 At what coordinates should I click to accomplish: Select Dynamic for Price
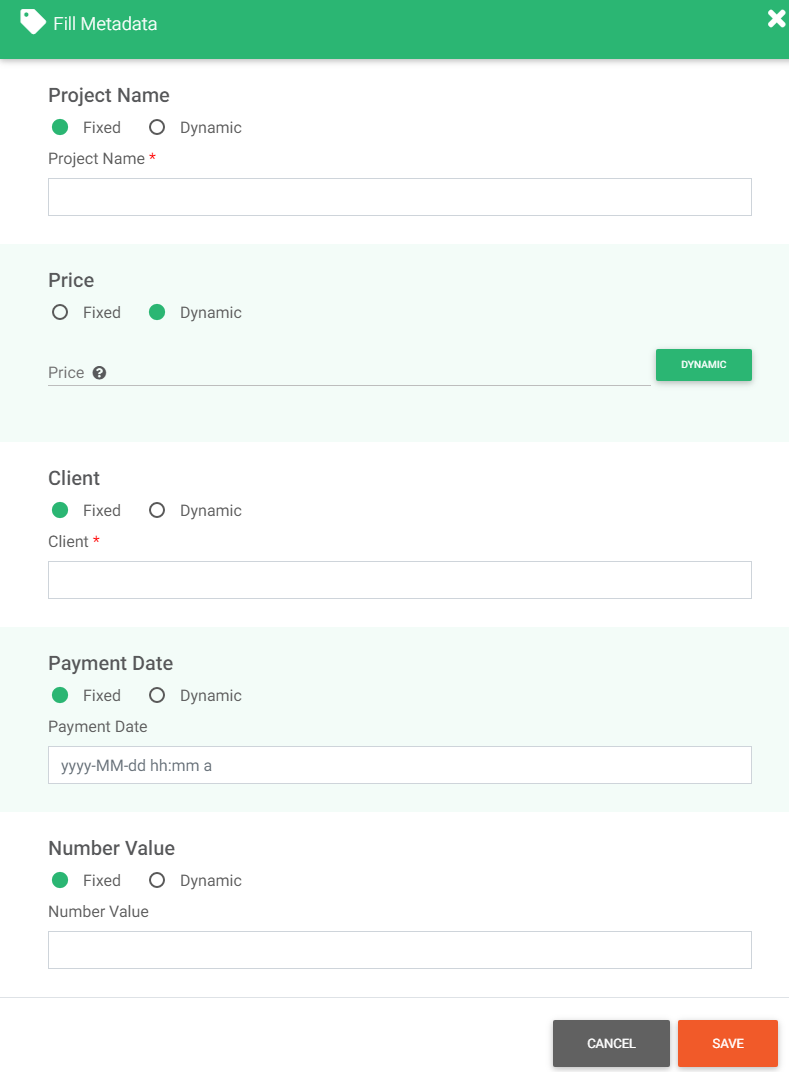(x=157, y=312)
